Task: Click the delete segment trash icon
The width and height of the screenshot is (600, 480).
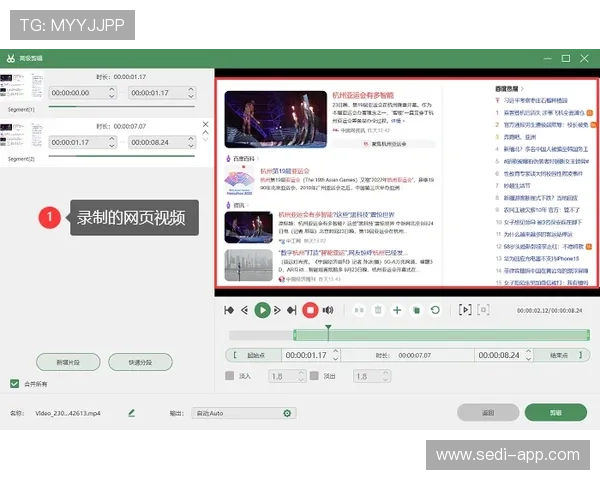Action: [x=378, y=310]
